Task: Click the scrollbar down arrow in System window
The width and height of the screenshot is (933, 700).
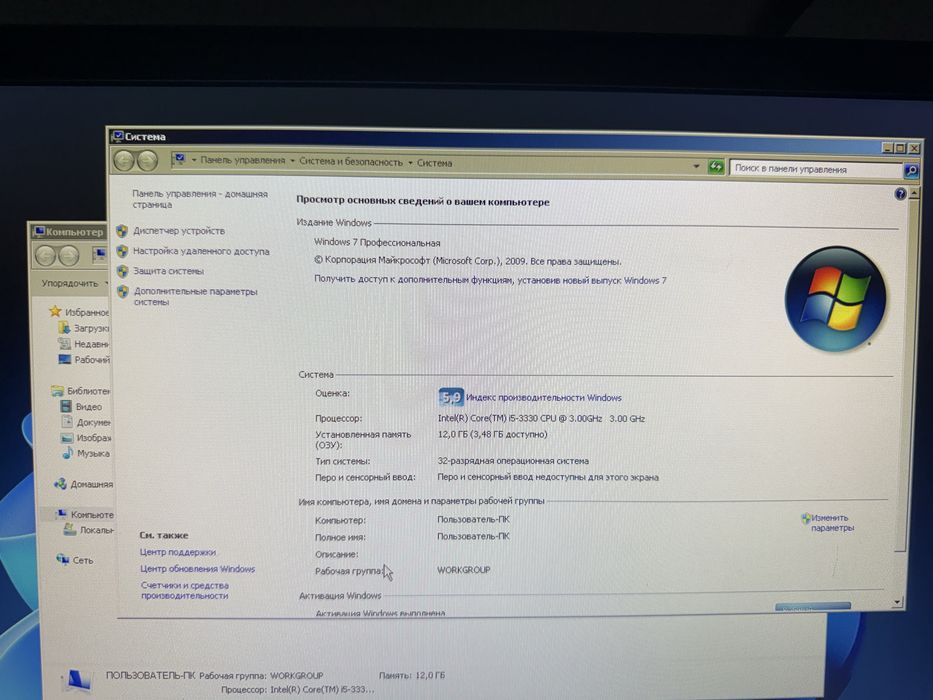Action: tap(897, 602)
